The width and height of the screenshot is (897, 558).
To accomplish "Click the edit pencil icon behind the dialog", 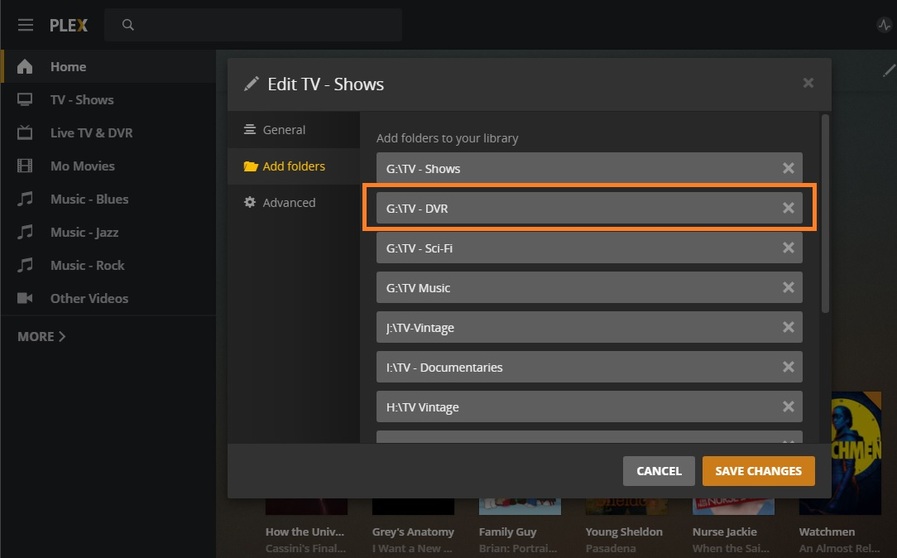I will [x=889, y=70].
